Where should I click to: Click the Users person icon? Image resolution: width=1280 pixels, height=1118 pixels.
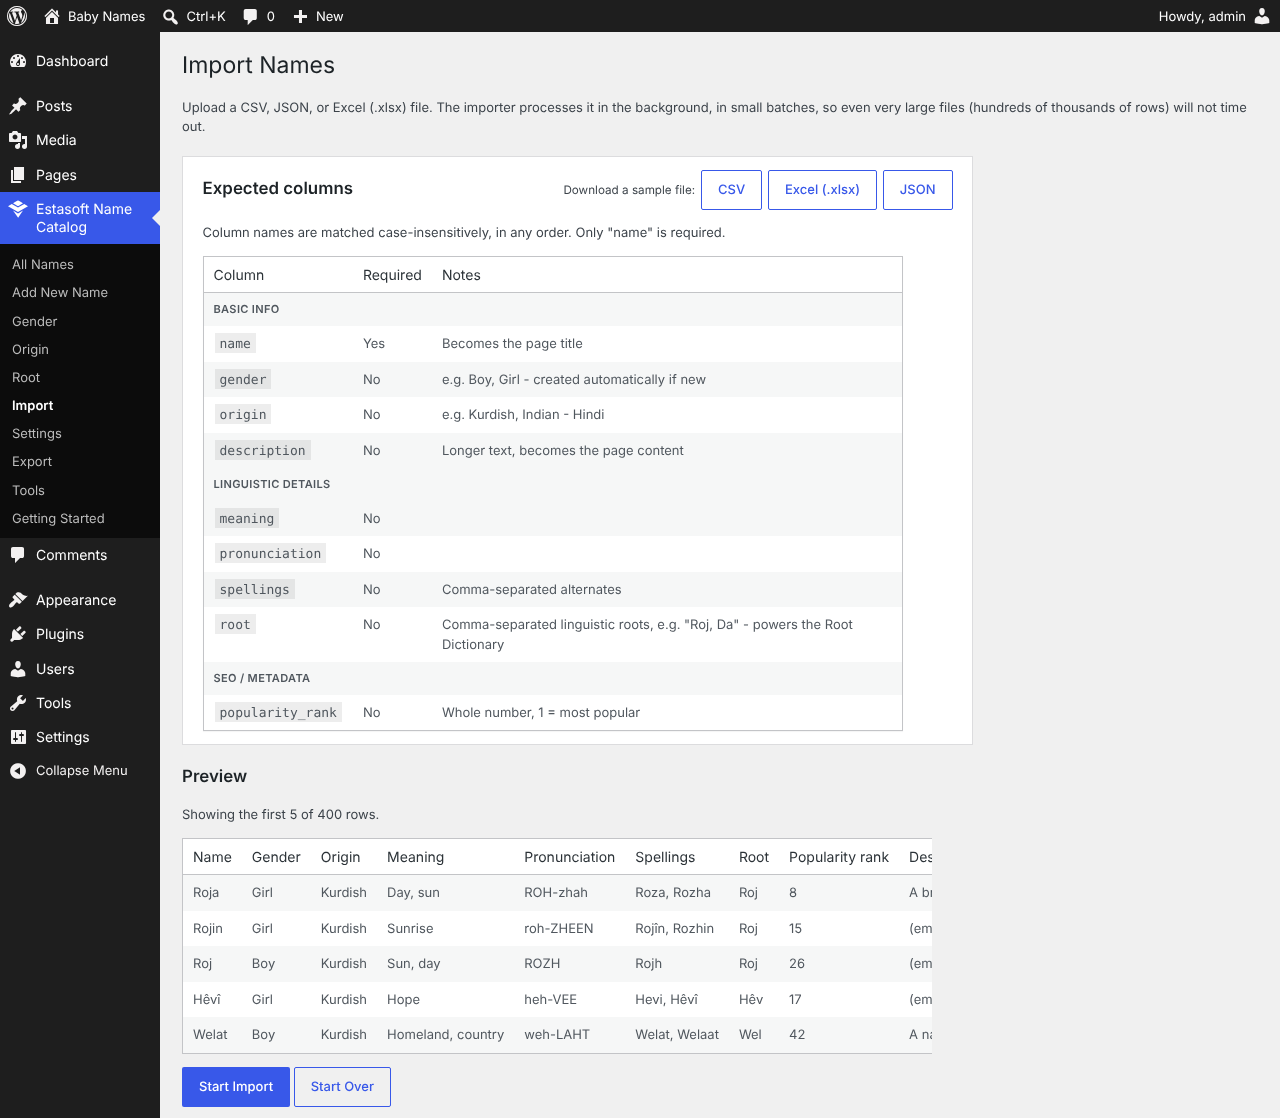(18, 669)
